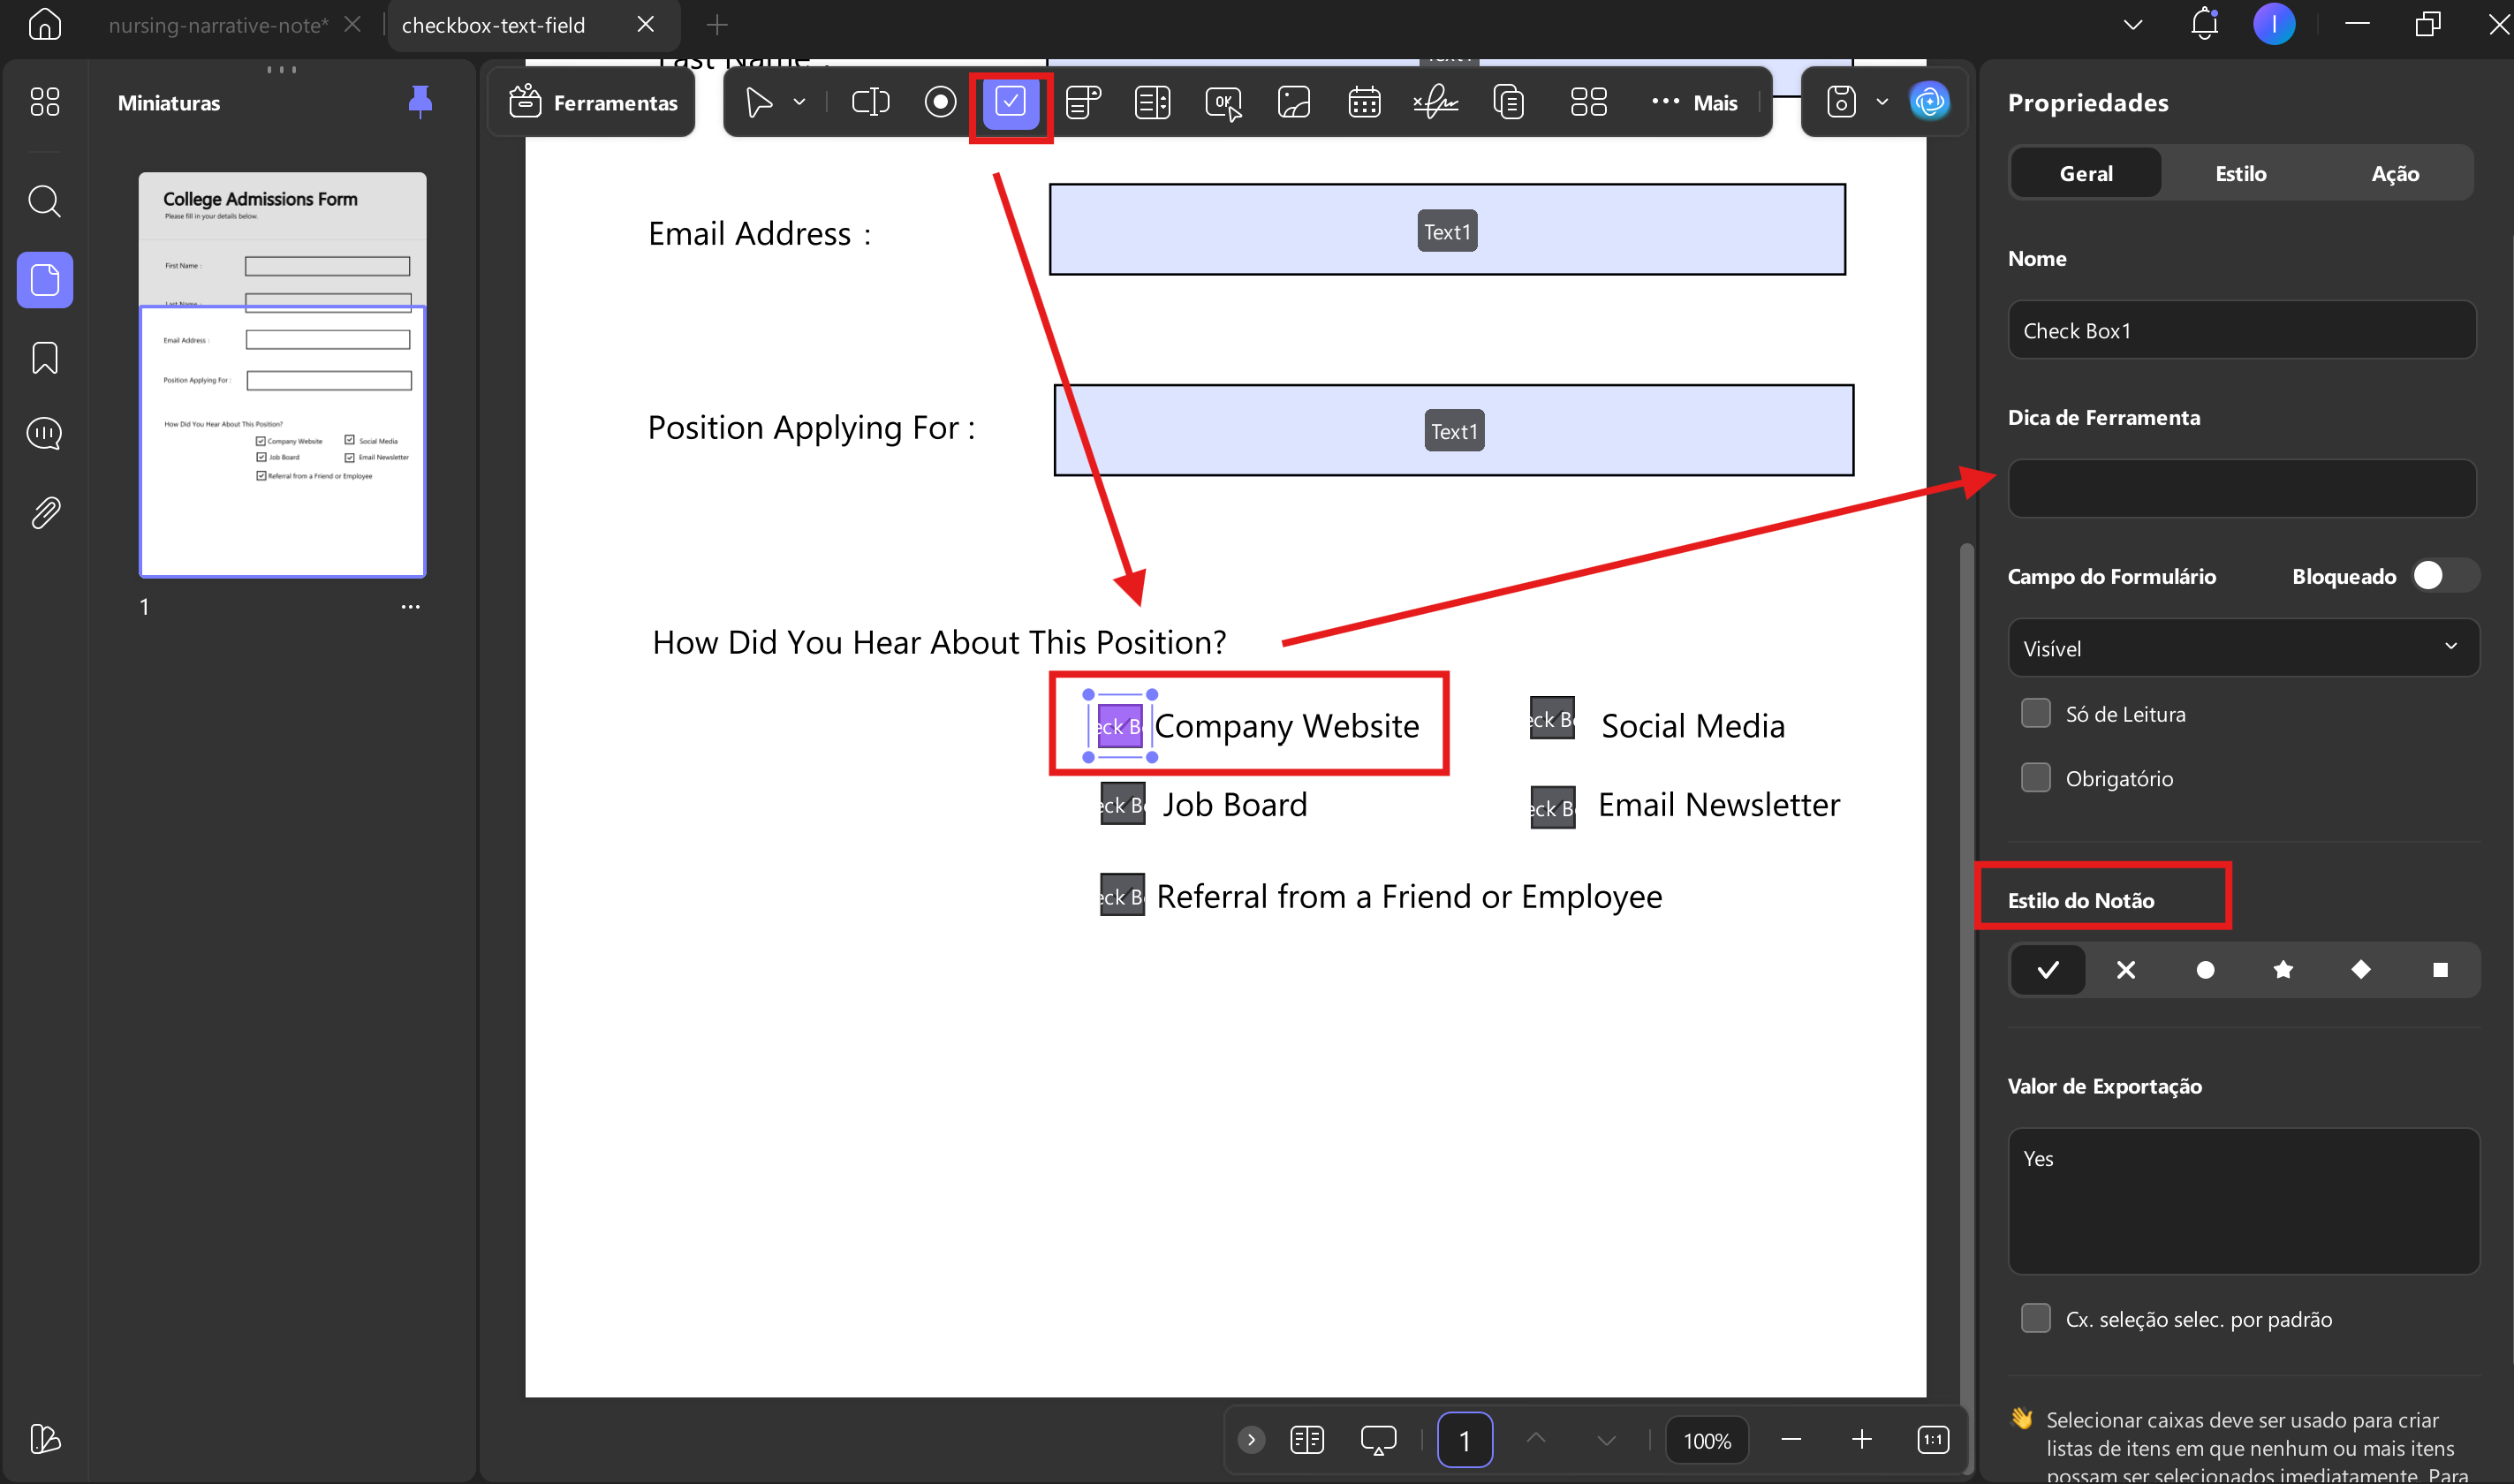Click the user profile avatar

[x=2274, y=24]
